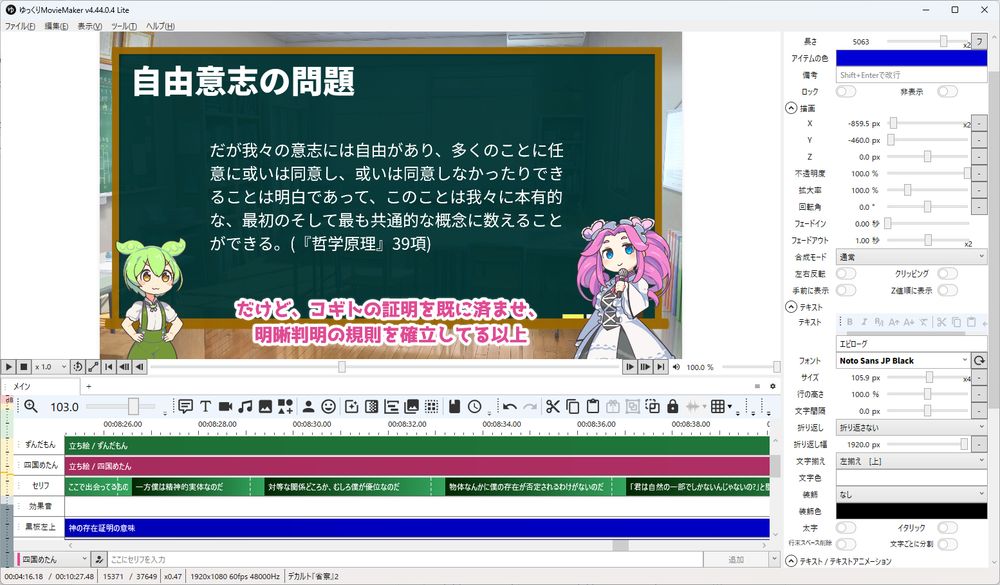
Task: Lock the selected item with padlock icon
Action: click(x=672, y=406)
